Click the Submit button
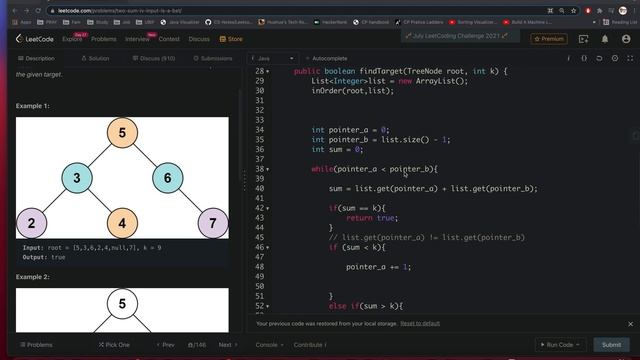The image size is (640, 360). point(611,345)
